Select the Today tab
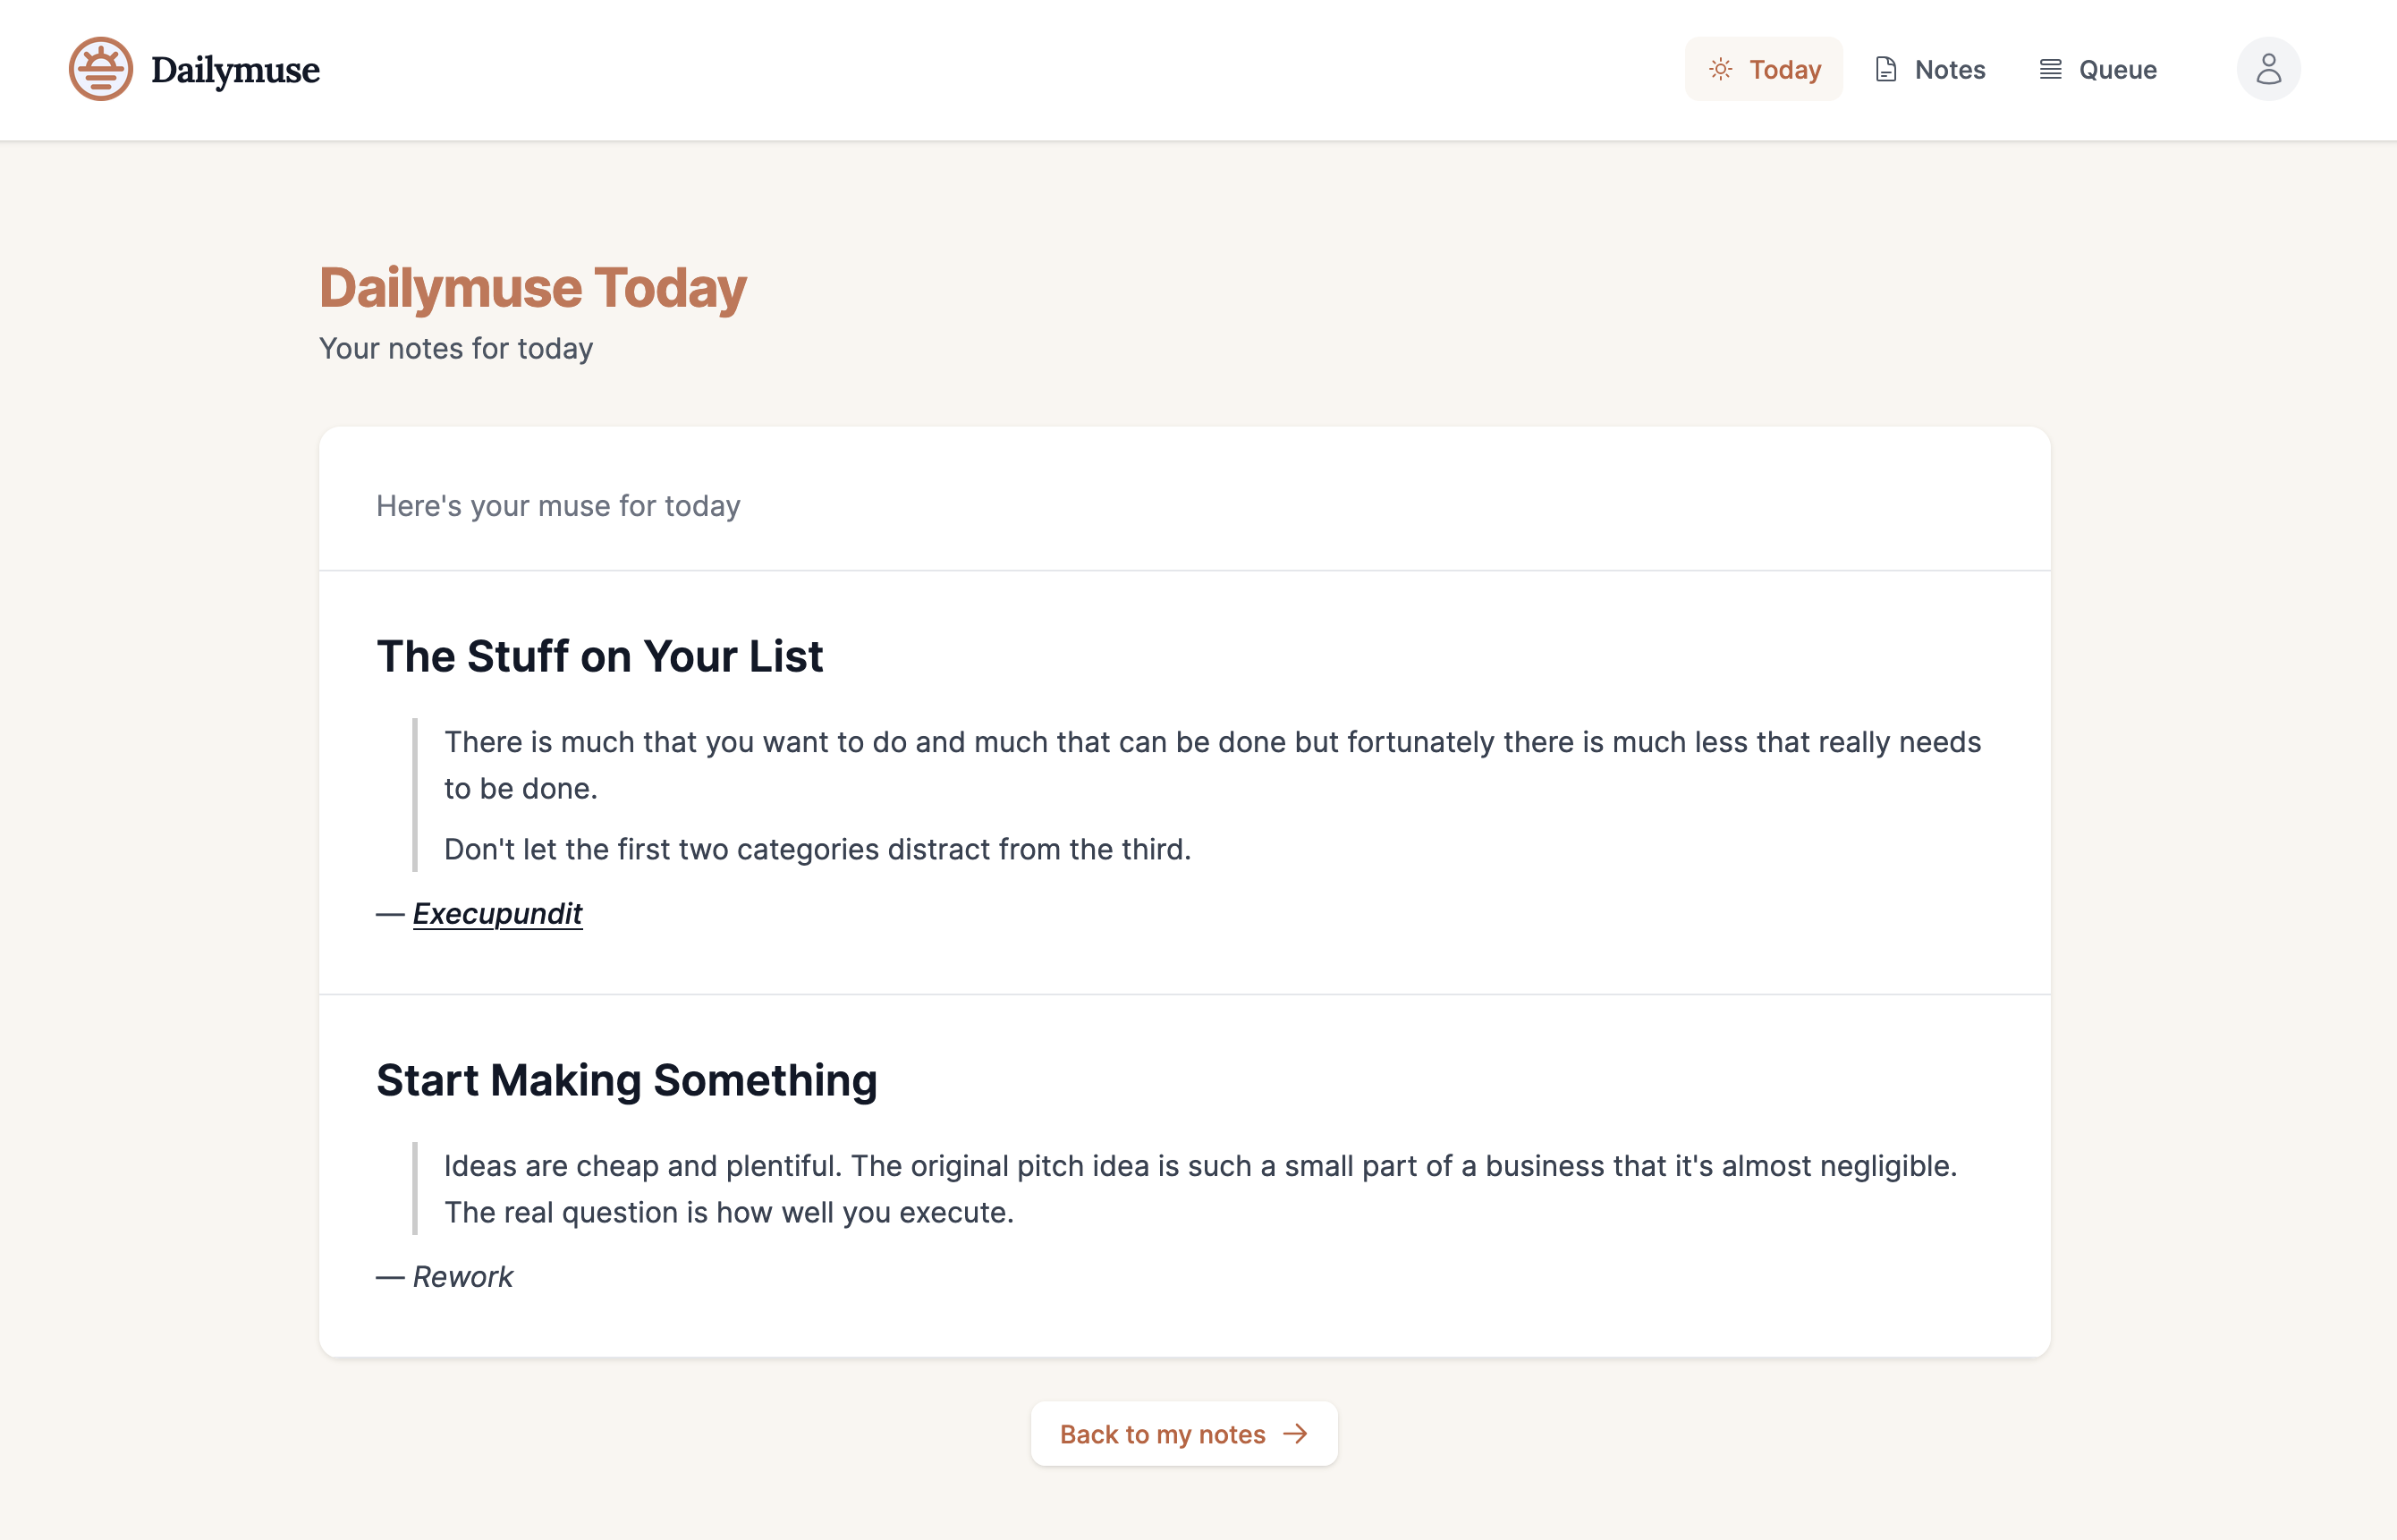 click(x=1763, y=69)
